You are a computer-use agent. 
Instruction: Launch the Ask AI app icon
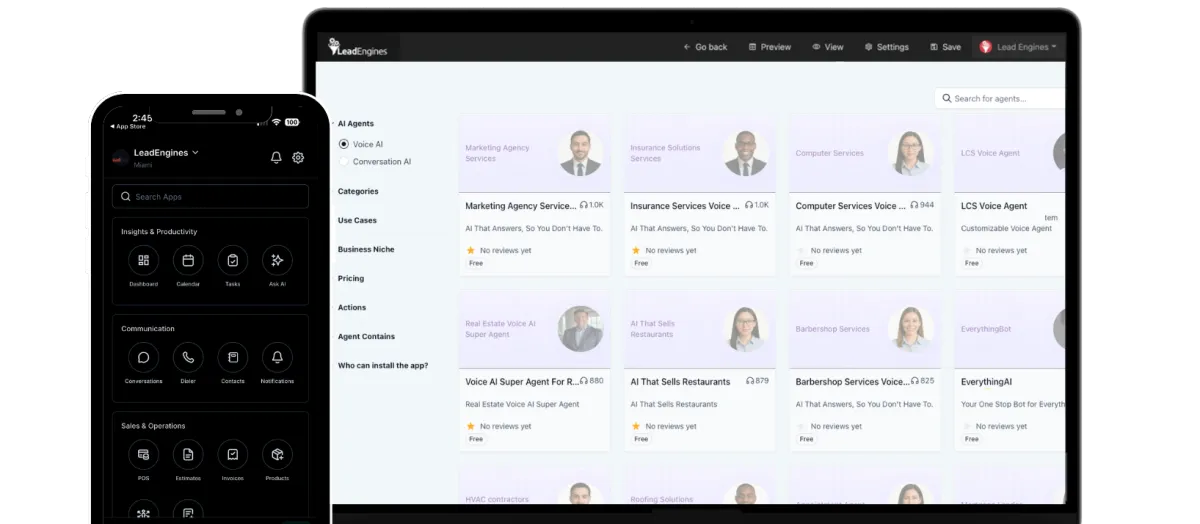click(277, 260)
